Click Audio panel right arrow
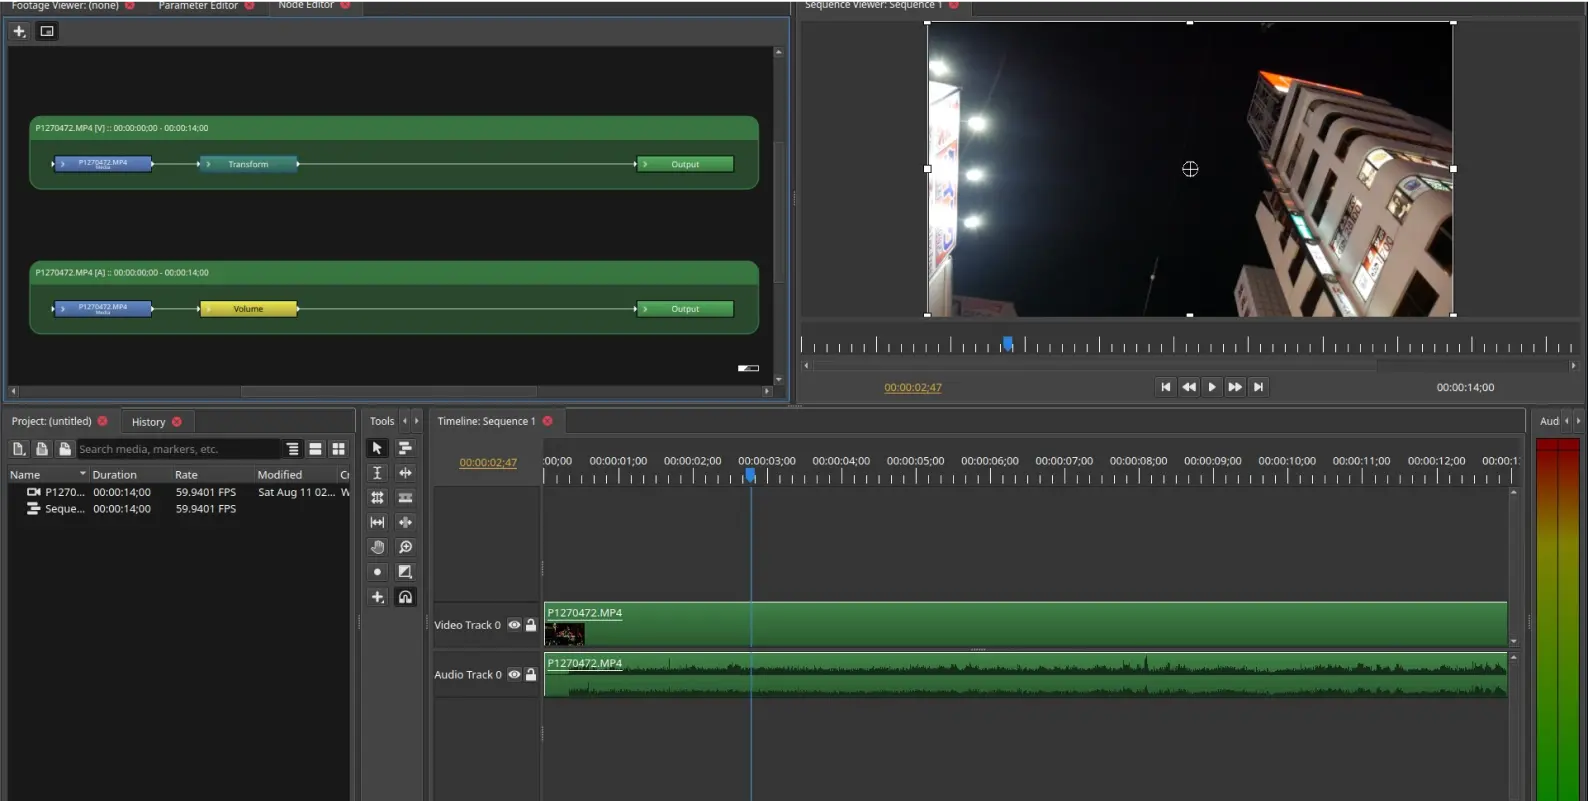The image size is (1588, 801). point(1579,421)
